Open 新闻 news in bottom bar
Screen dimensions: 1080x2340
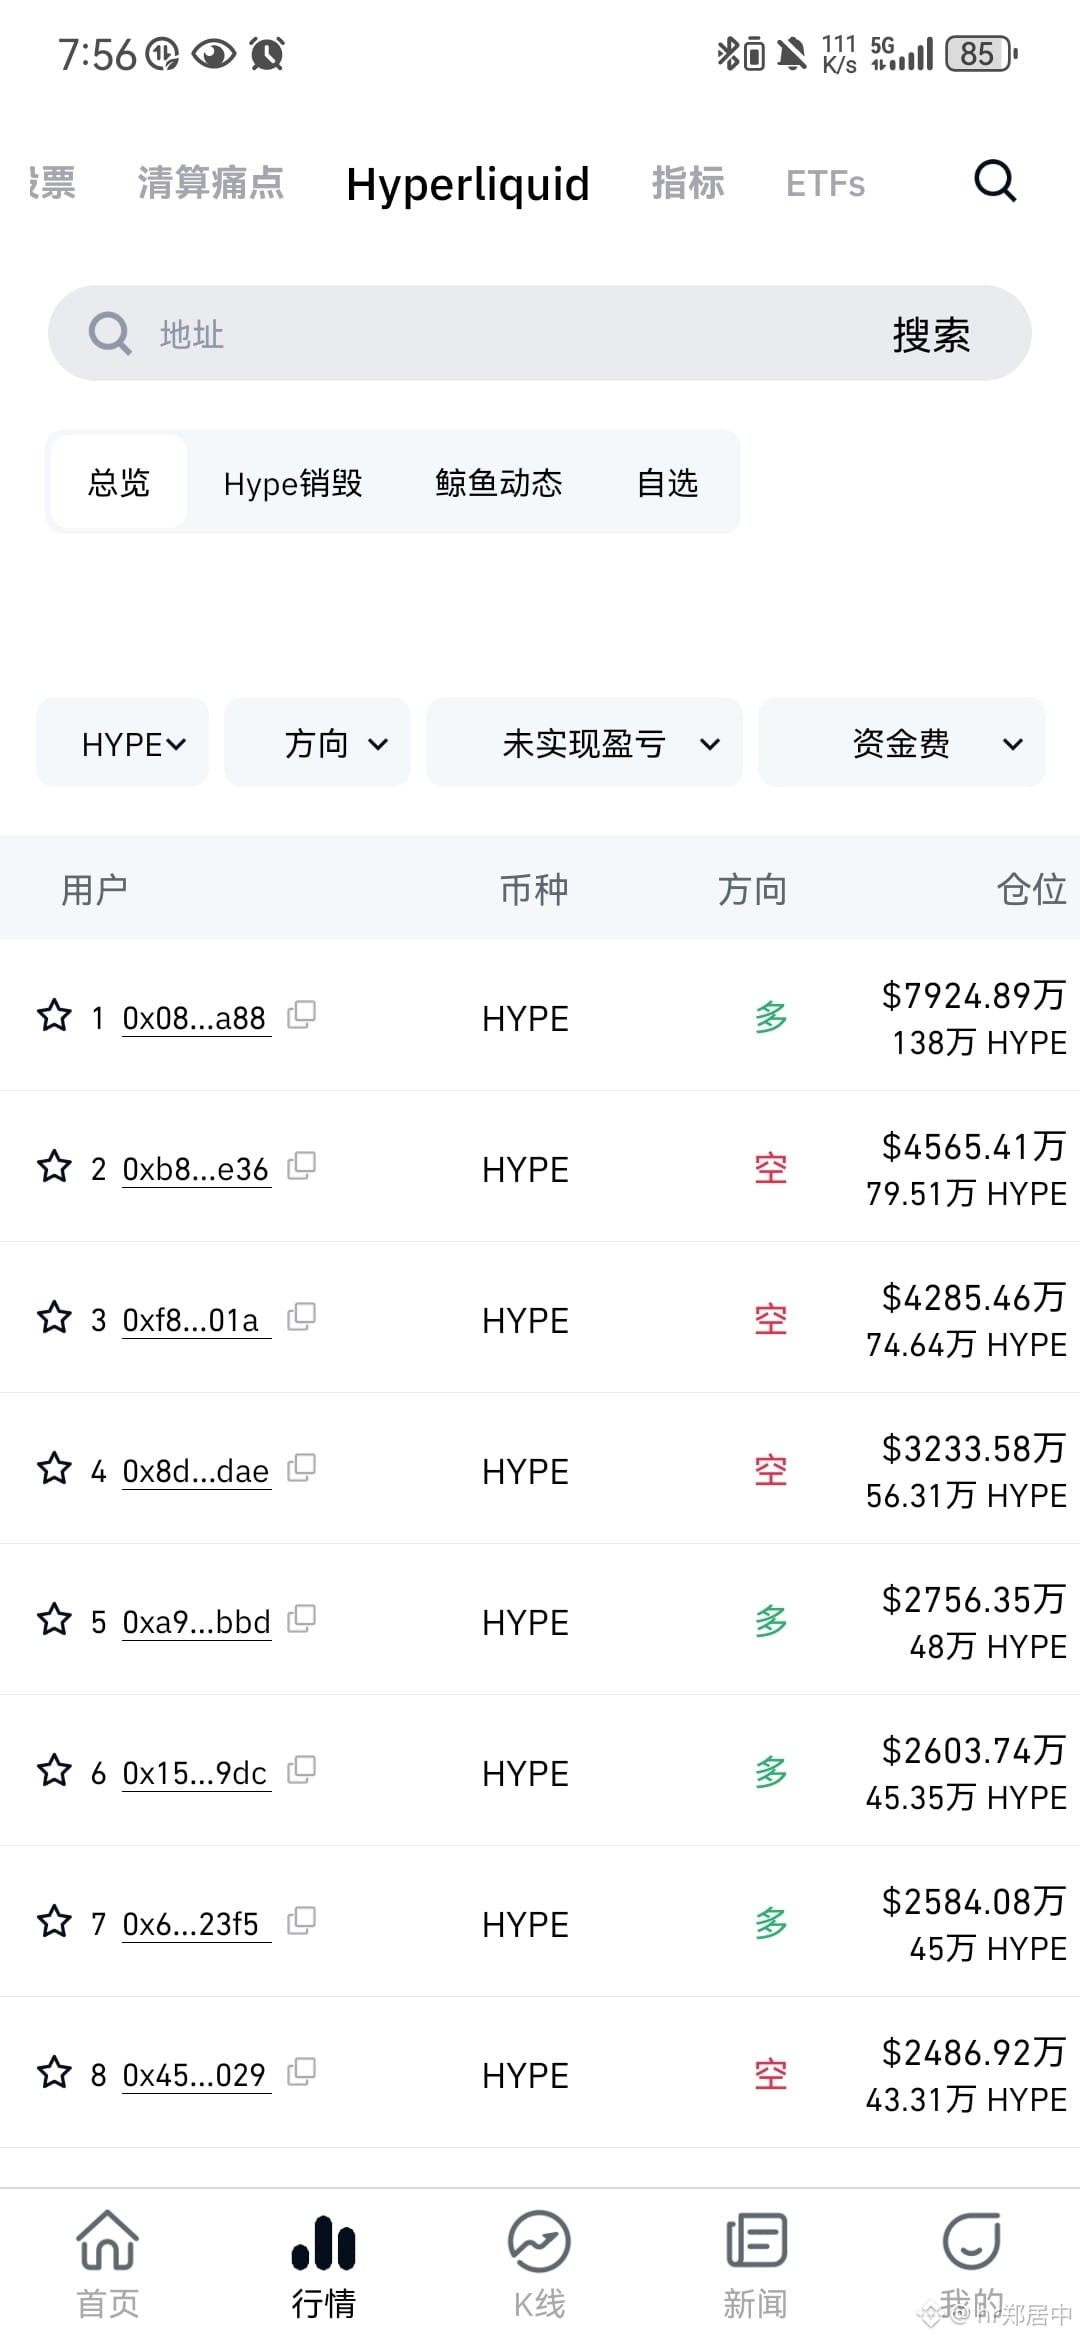click(x=755, y=2265)
